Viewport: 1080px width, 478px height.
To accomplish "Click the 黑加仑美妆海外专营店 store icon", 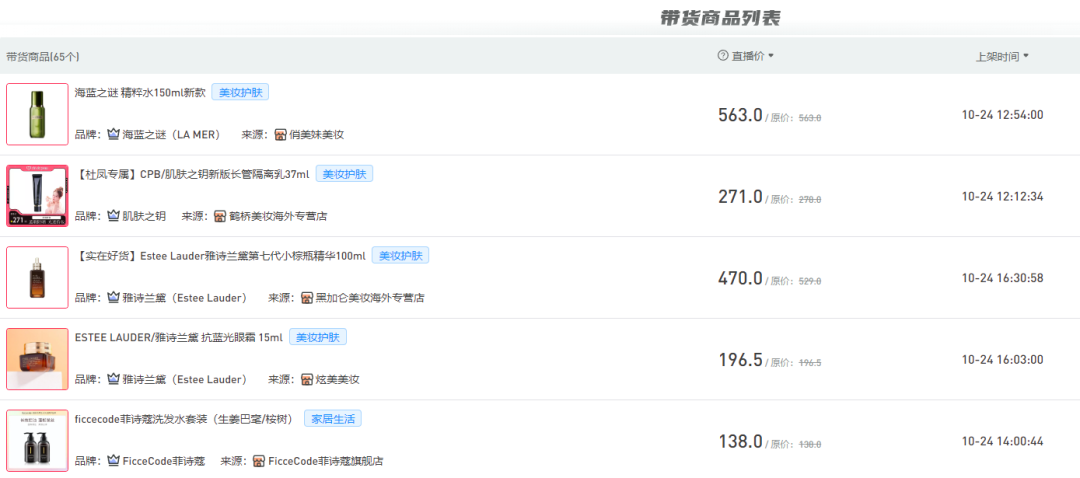I will pos(307,298).
